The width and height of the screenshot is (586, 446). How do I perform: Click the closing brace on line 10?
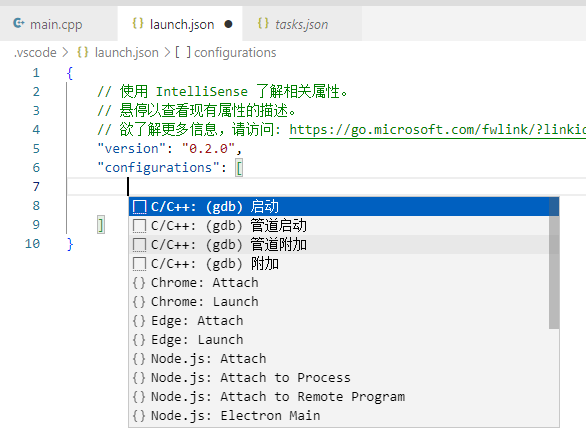(70, 244)
